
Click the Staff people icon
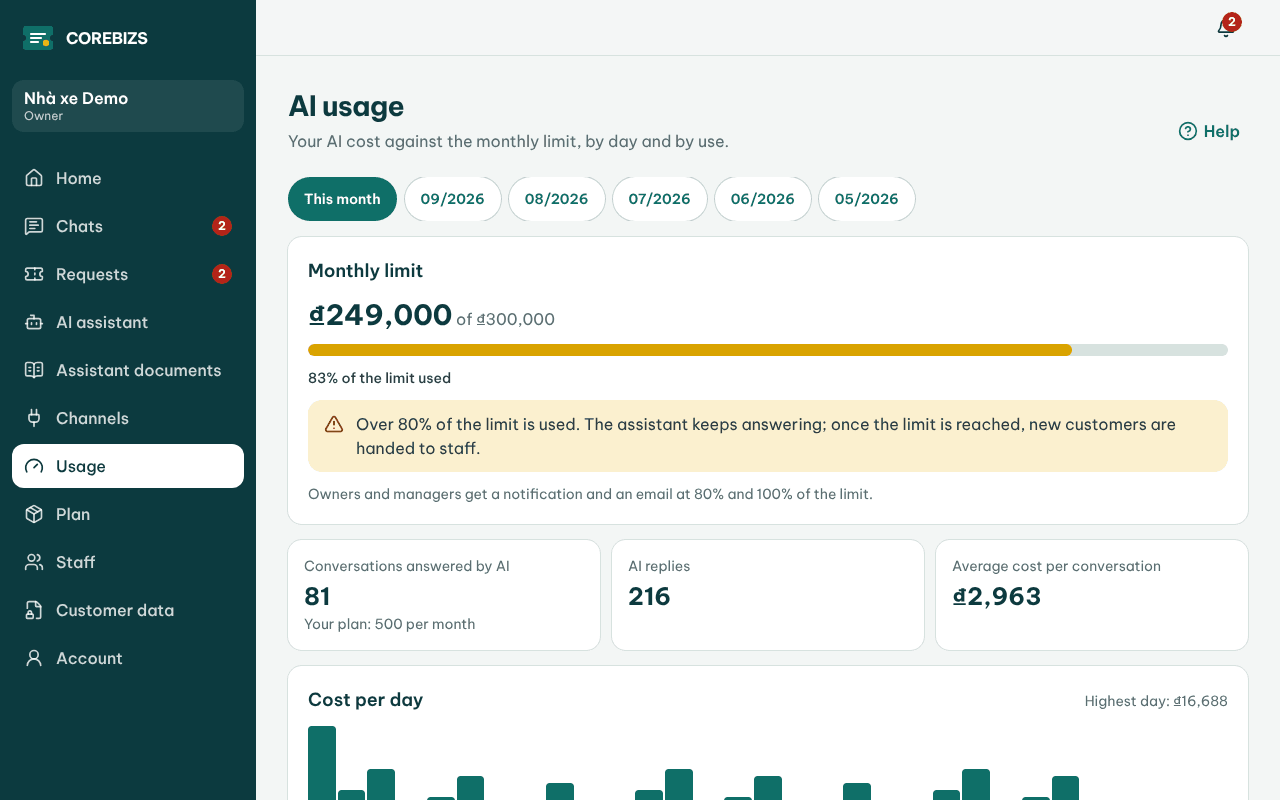pos(34,562)
